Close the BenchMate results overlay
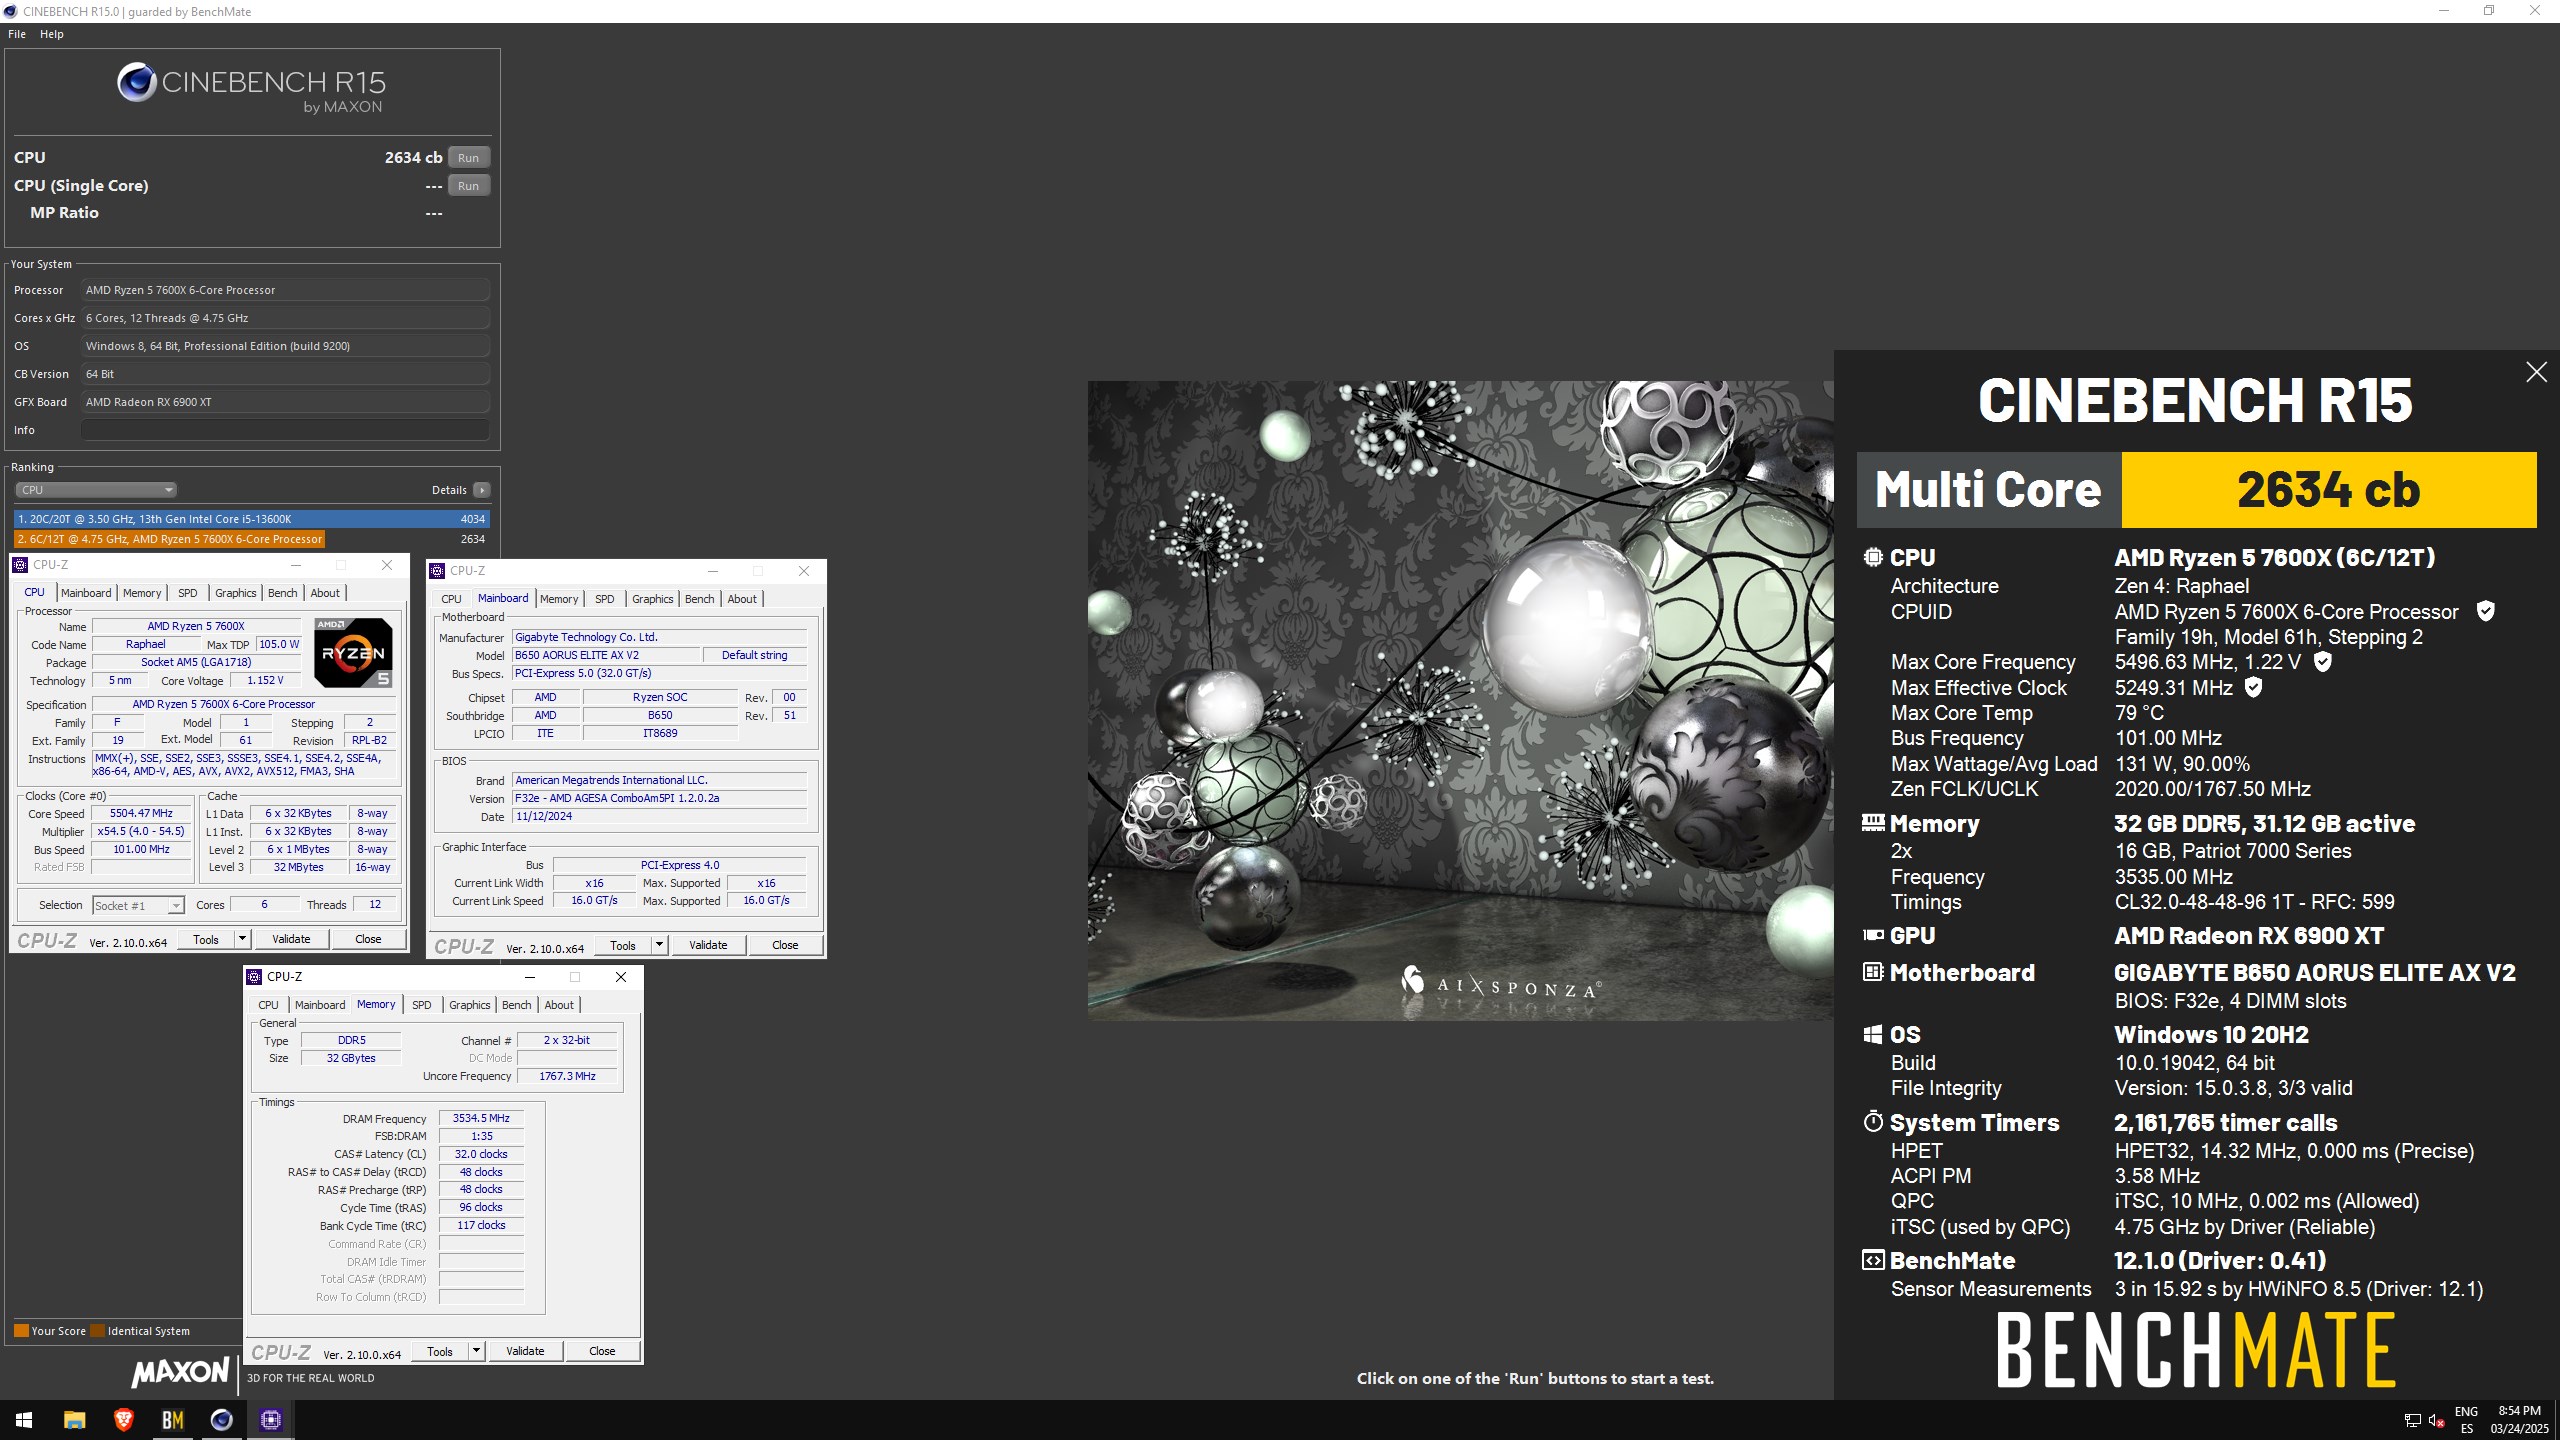The width and height of the screenshot is (2560, 1440). (2536, 372)
